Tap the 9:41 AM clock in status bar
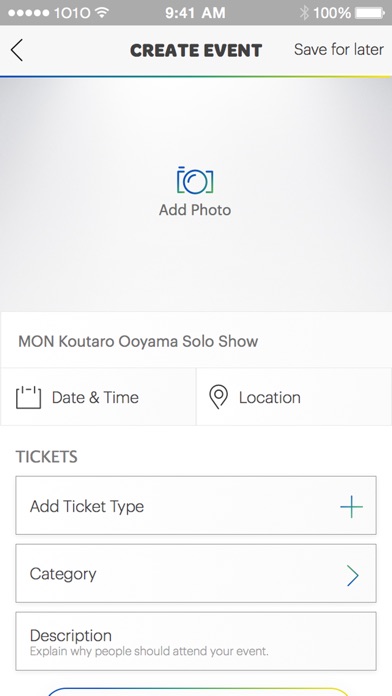The height and width of the screenshot is (696, 392). (x=195, y=13)
